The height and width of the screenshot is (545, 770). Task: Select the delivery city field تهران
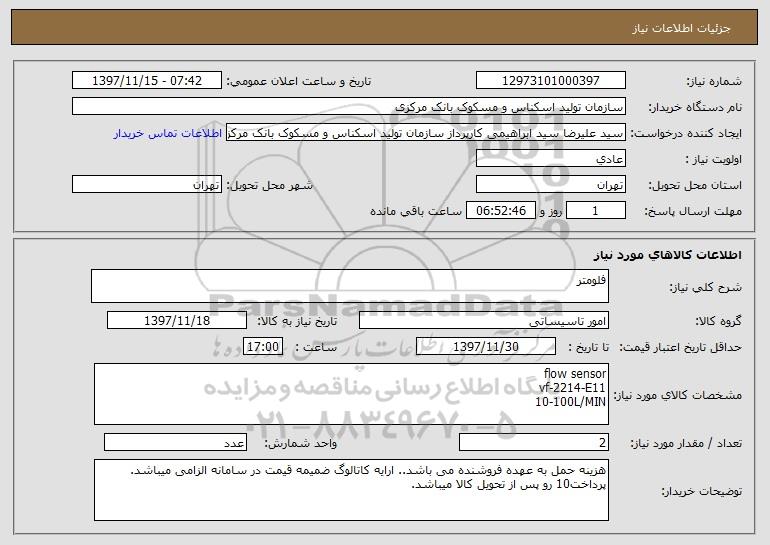click(147, 184)
